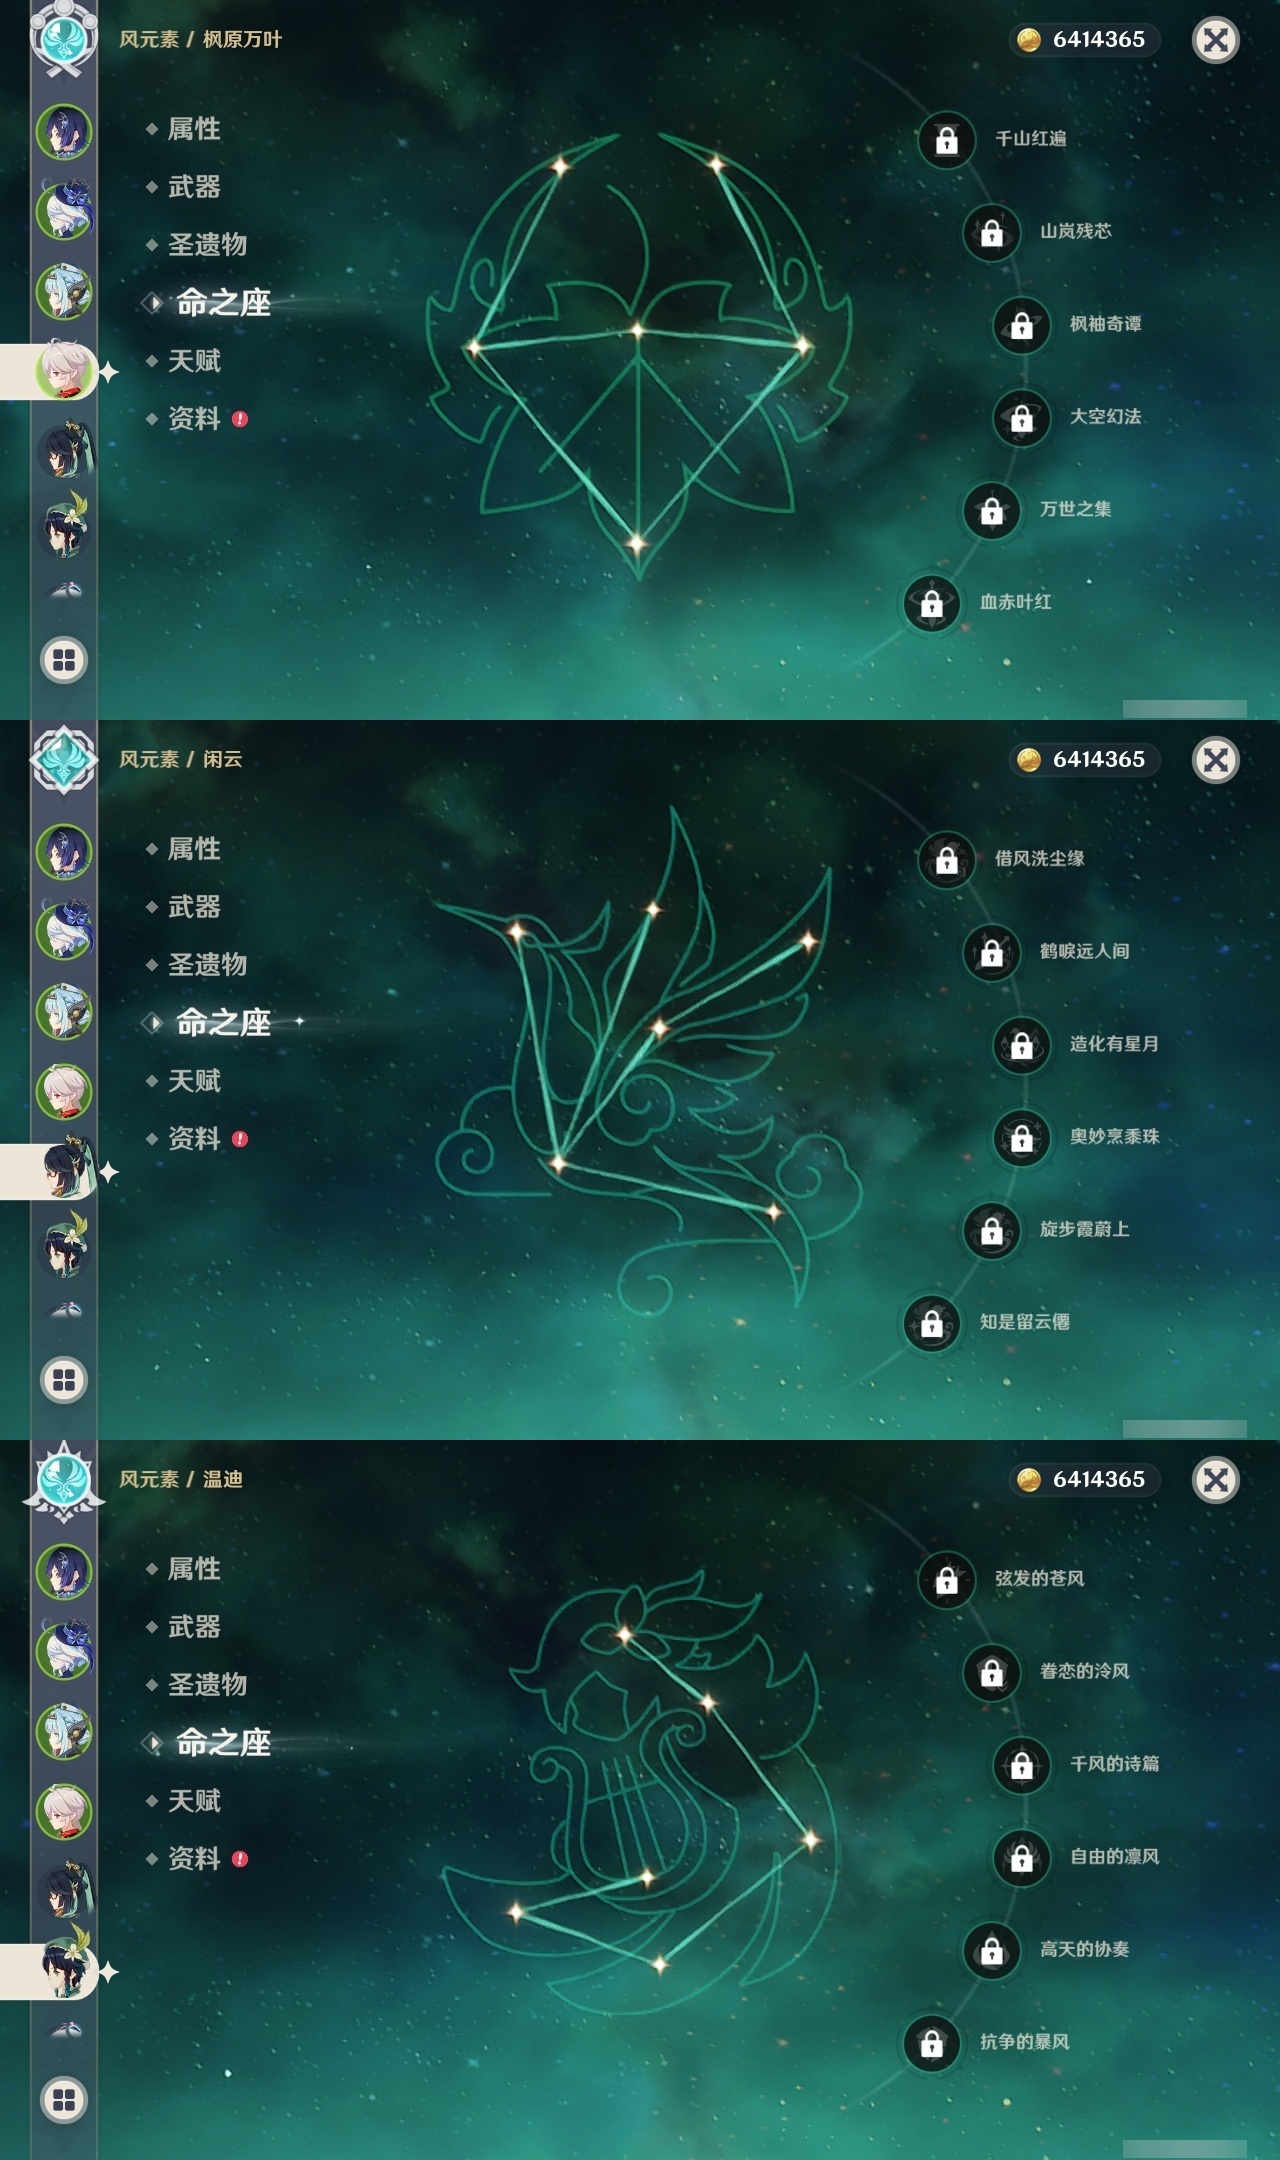Select the 千风的诗篇 lock icon
1280x2160 pixels.
coord(1021,1765)
